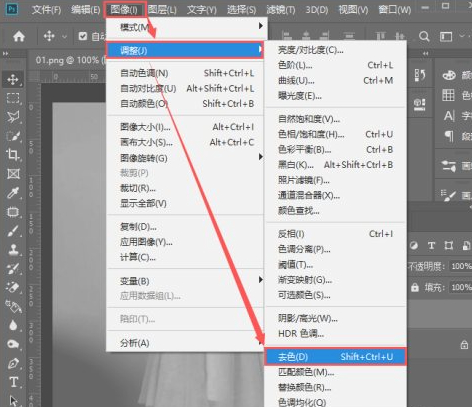Select the History Brush tool
The width and height of the screenshot is (472, 407).
coord(13,269)
